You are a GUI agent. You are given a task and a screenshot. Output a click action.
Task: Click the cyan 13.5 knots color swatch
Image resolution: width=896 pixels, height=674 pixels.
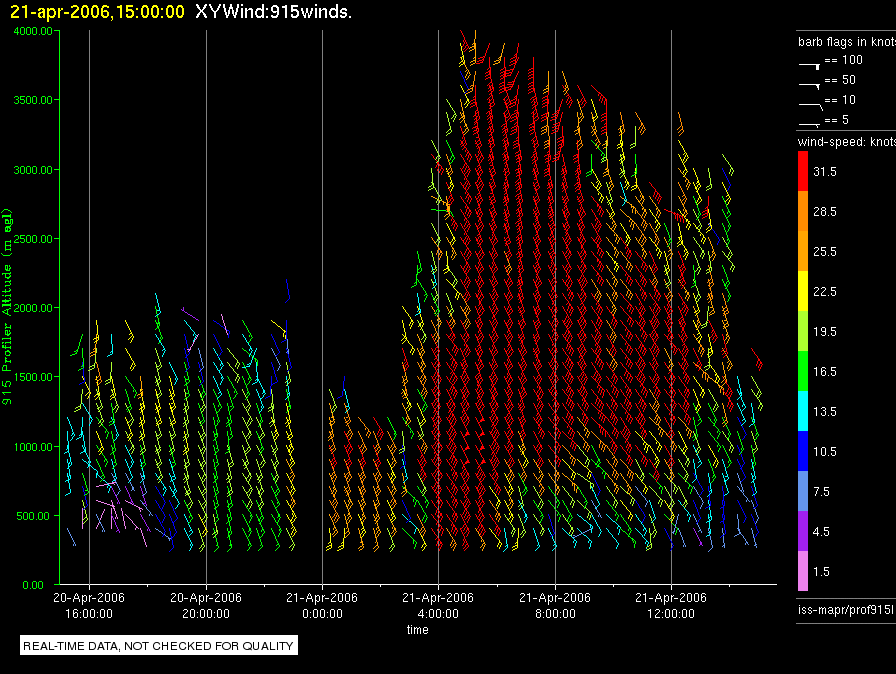(x=803, y=411)
